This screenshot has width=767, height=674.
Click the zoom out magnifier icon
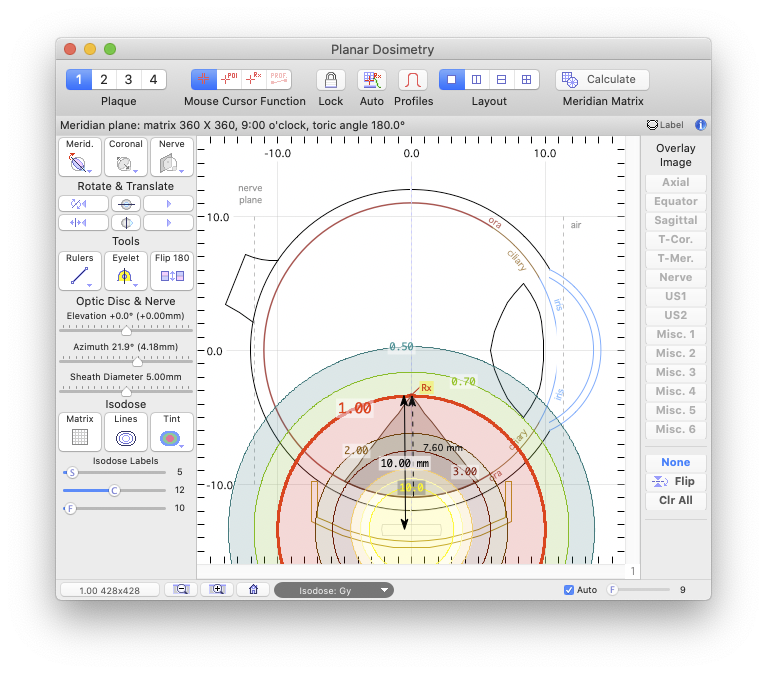pos(181,590)
